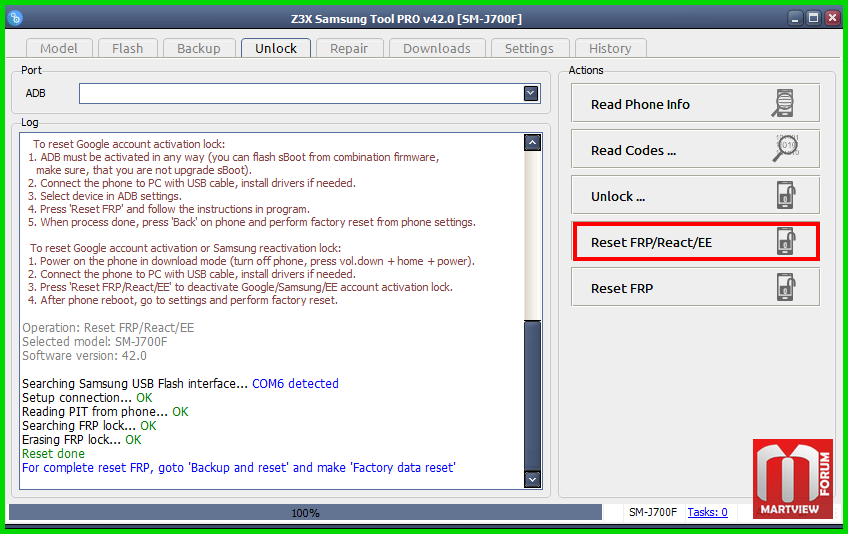Maximize the Z3X Samsung Tool window

[813, 18]
